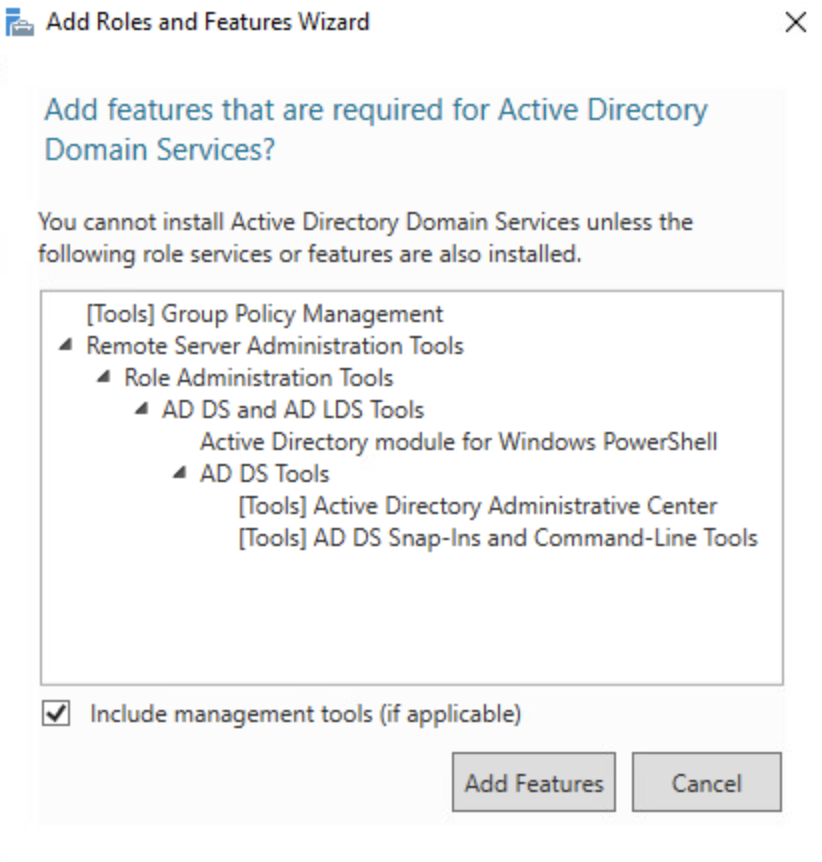Select AD DS Snap-Ins and Command-Line Tools
822x862 pixels.
click(x=497, y=538)
